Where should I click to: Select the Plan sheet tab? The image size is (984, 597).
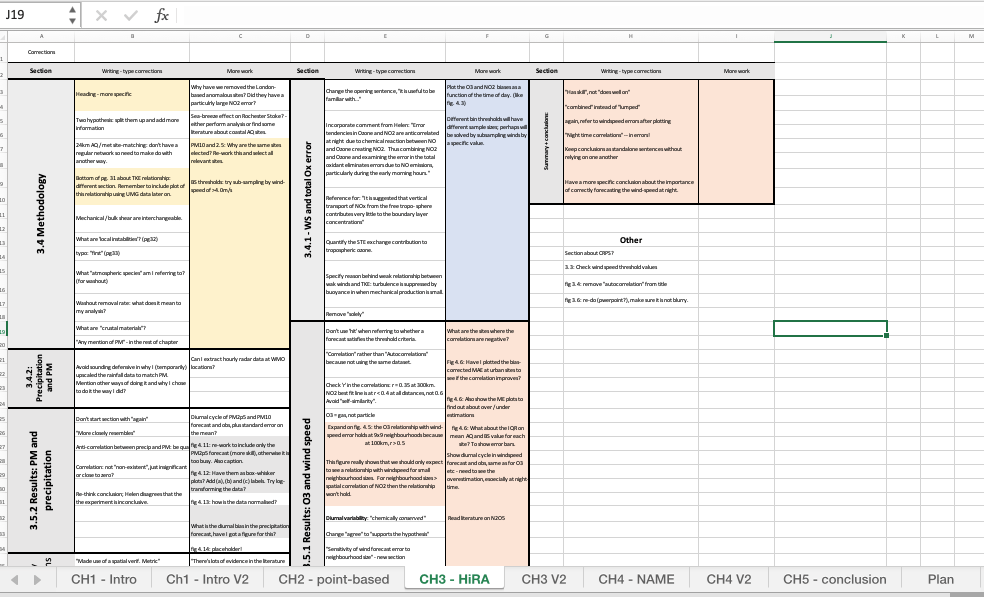coord(940,579)
